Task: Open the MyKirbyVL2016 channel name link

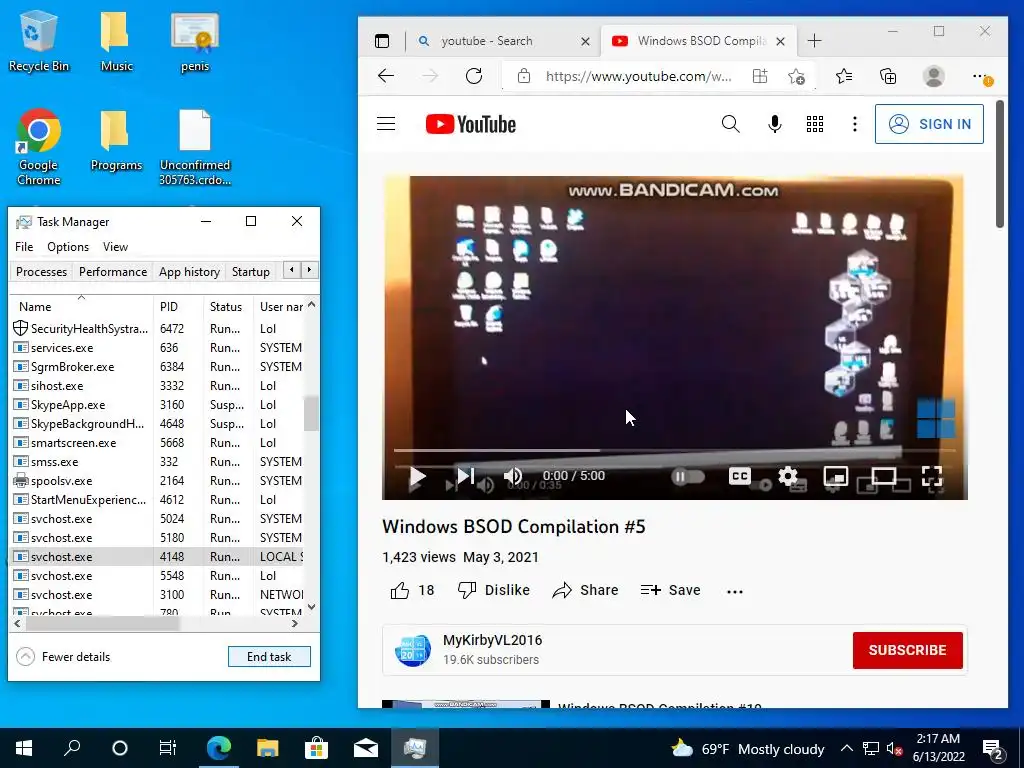Action: coord(492,640)
